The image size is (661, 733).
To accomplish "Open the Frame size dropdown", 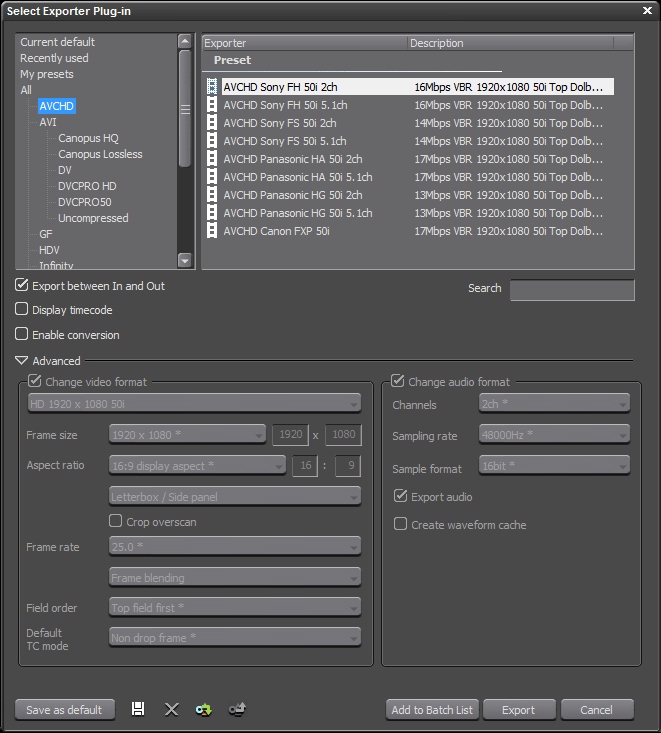I will pos(187,435).
